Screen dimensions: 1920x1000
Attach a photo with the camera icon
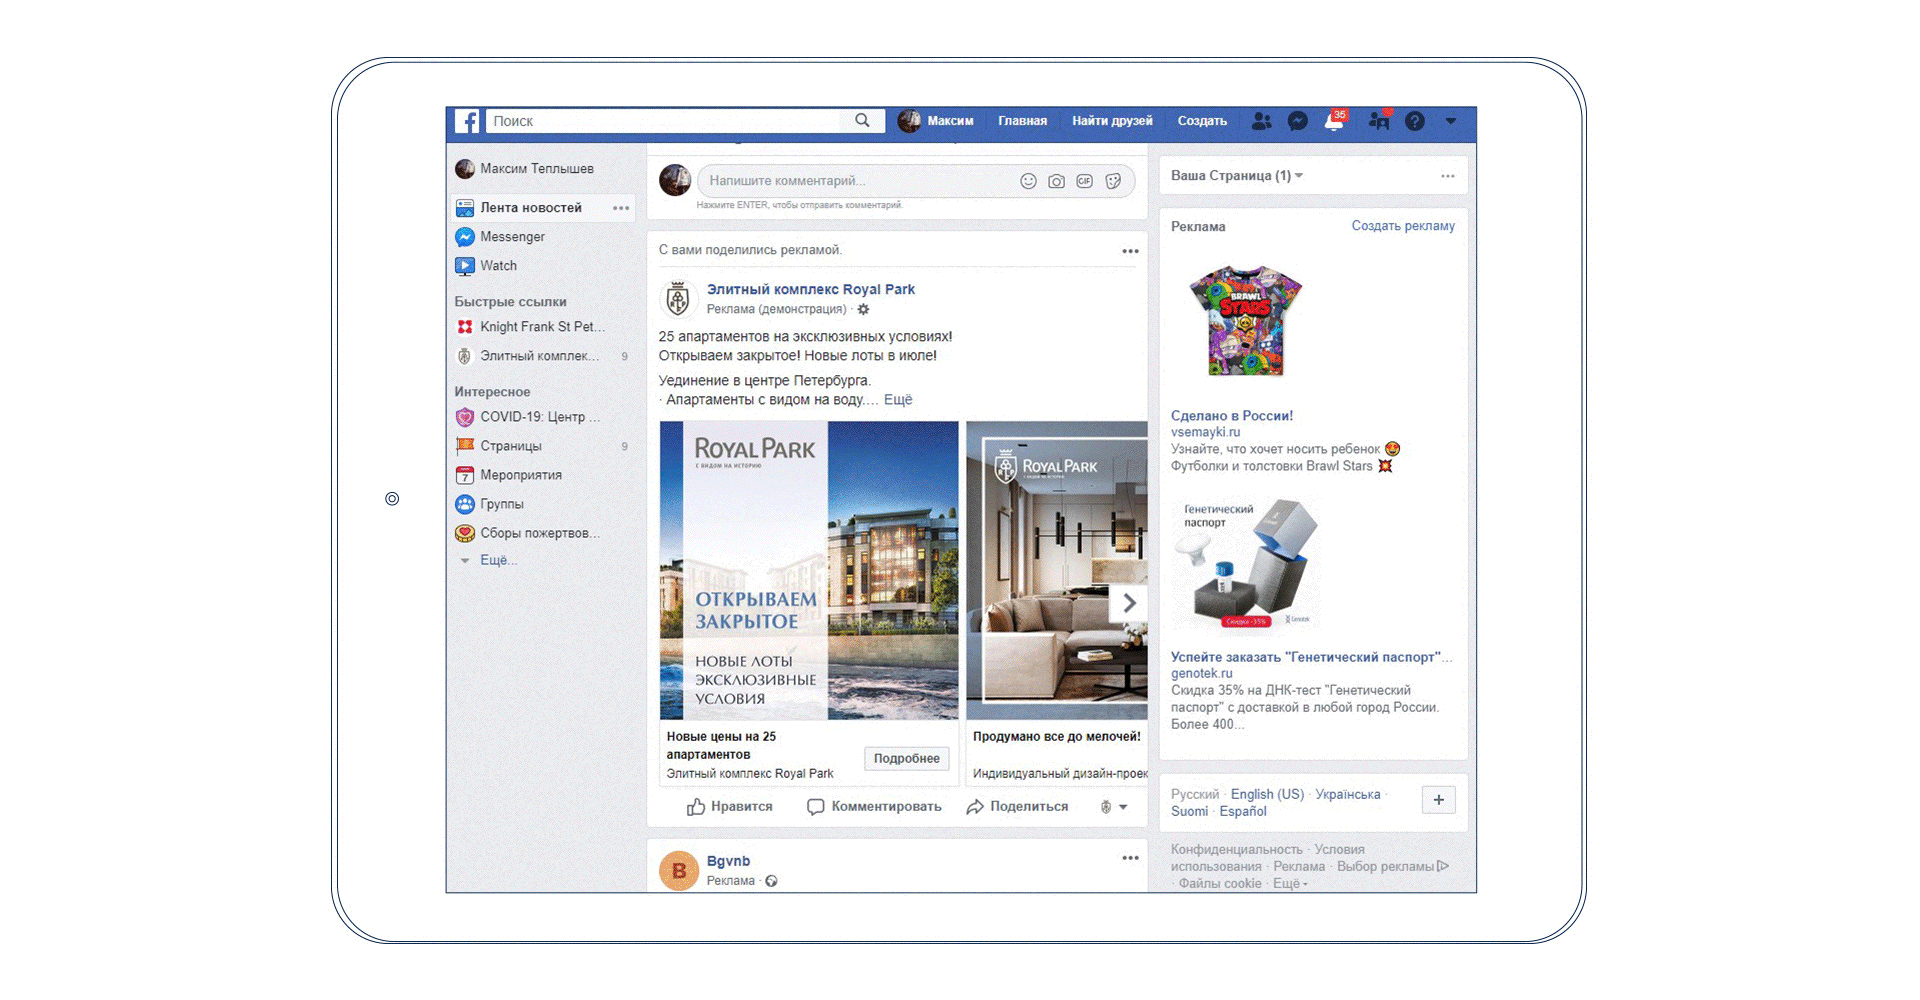point(1056,181)
